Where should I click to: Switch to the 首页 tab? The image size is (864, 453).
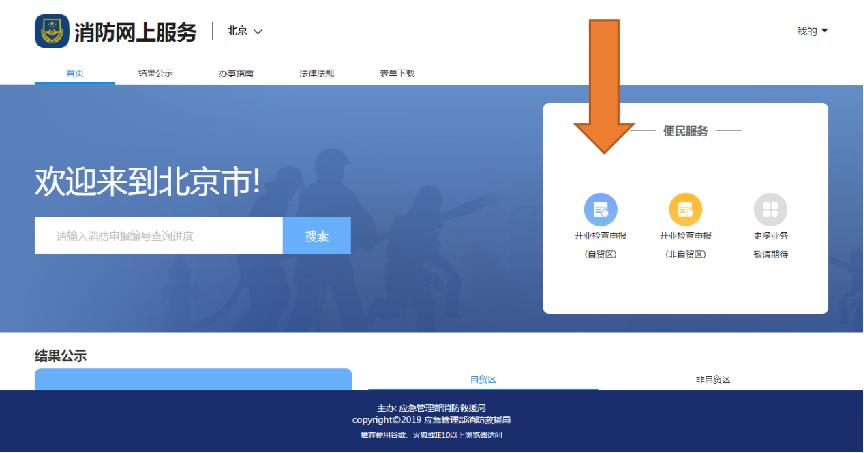click(75, 73)
